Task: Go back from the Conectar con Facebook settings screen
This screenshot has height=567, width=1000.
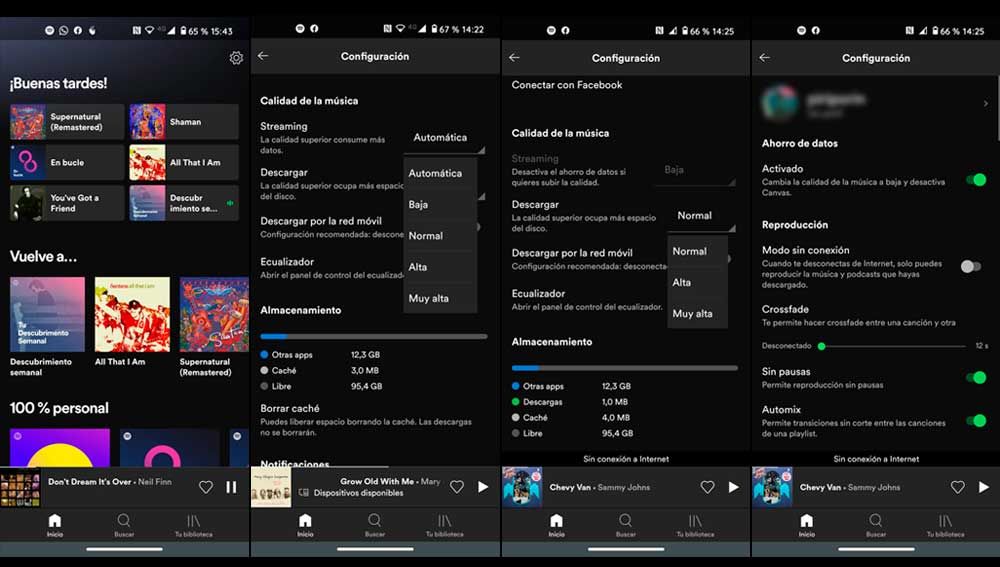Action: (514, 57)
